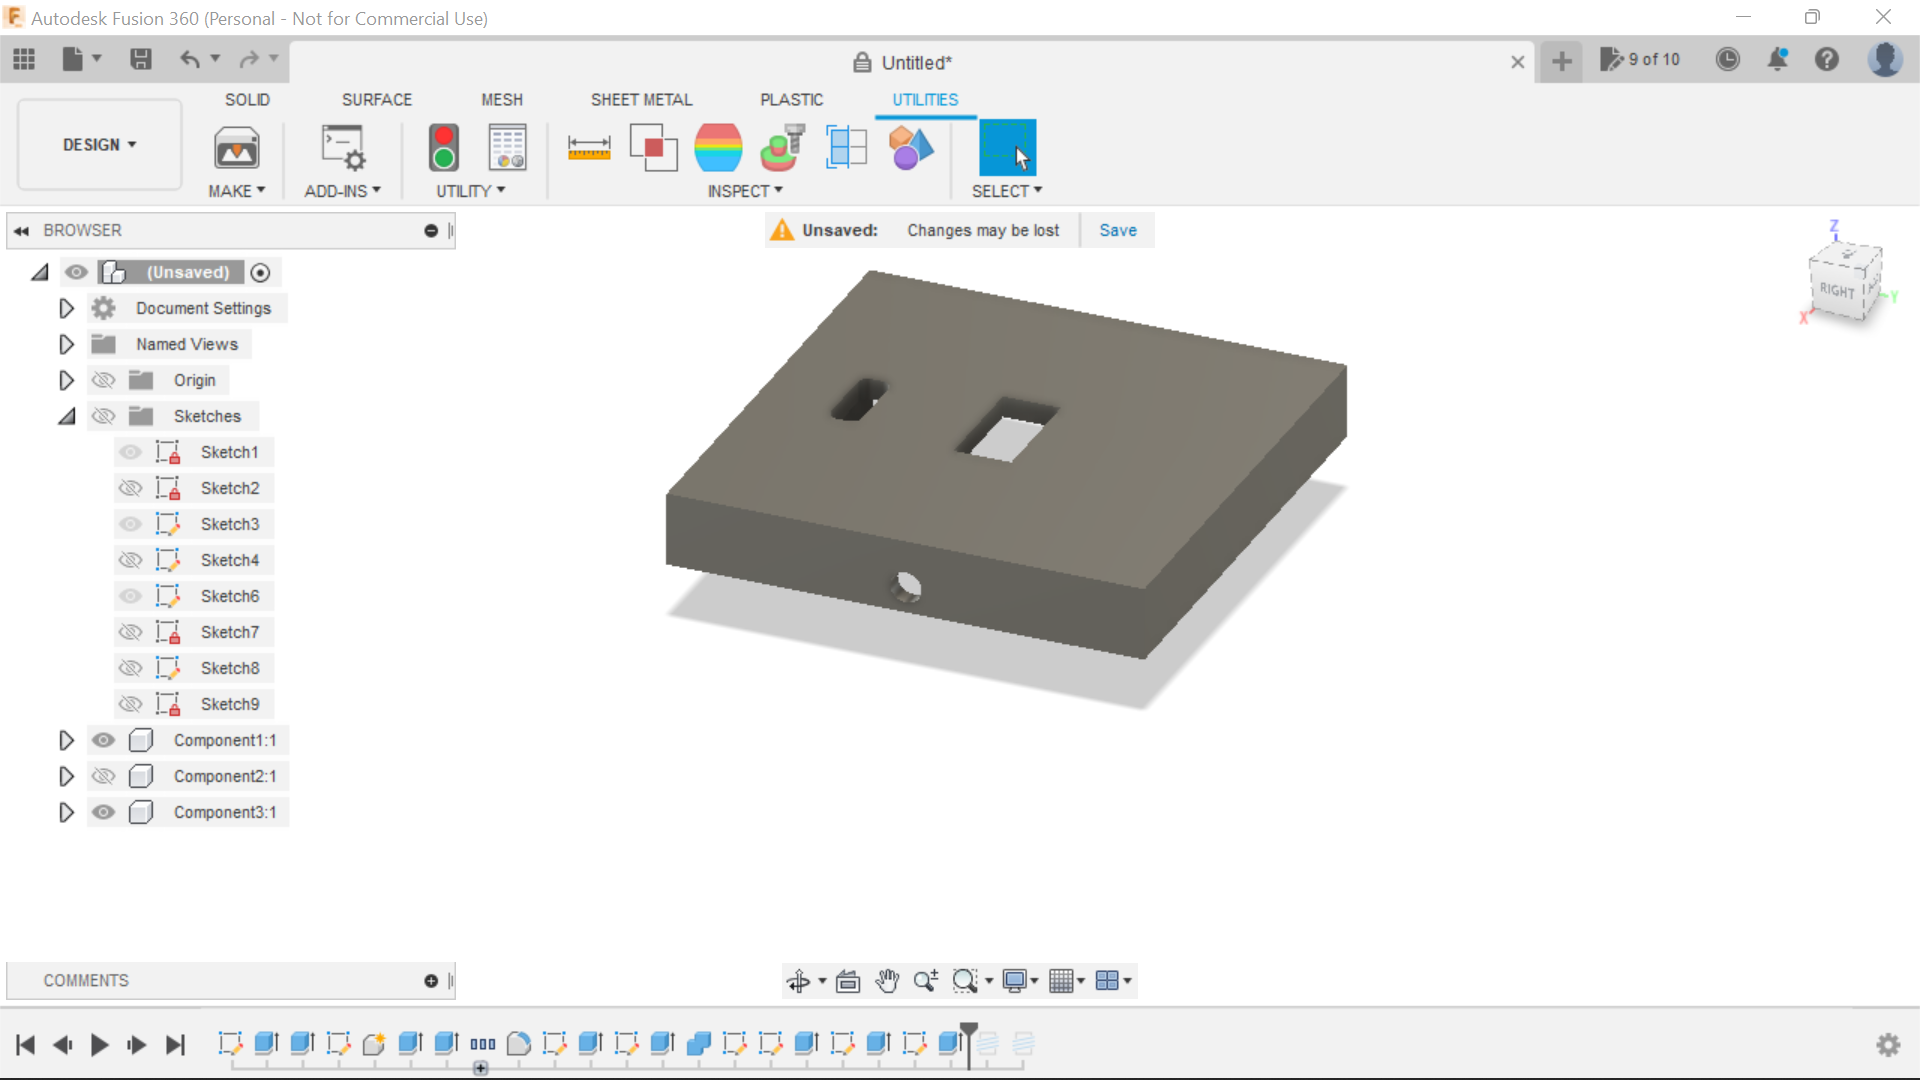Select the Pan tool
This screenshot has height=1080, width=1920.
click(889, 982)
